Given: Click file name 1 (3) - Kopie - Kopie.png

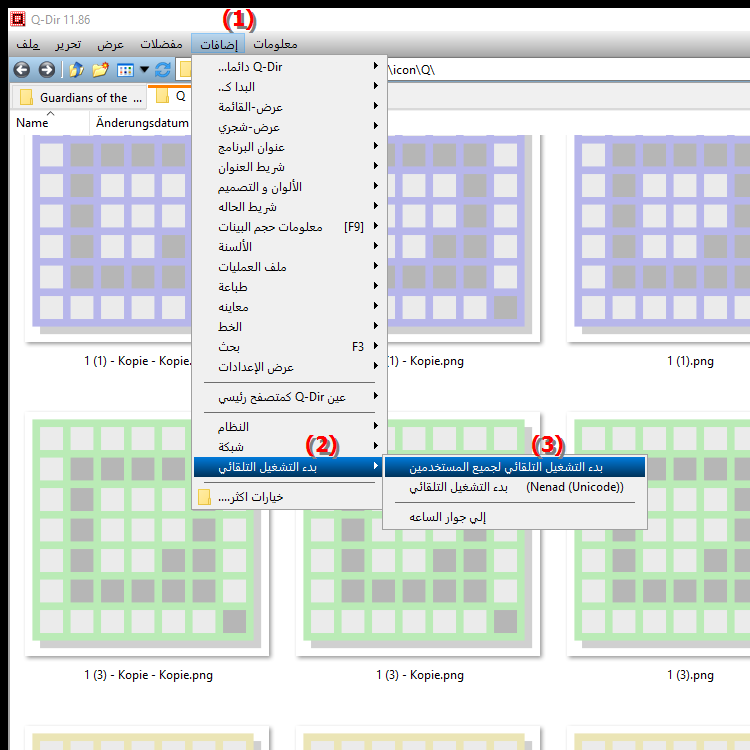Looking at the screenshot, I should 148,675.
